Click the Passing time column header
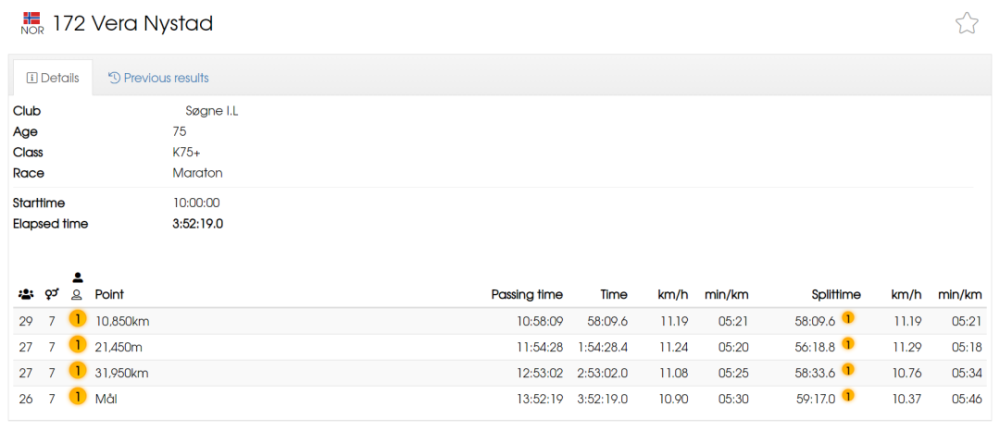 coord(527,295)
